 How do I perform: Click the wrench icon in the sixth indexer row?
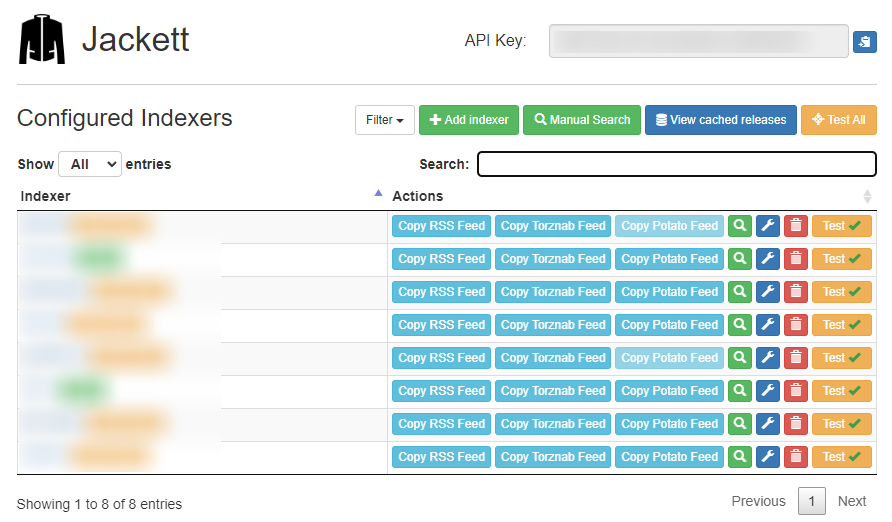tap(767, 391)
